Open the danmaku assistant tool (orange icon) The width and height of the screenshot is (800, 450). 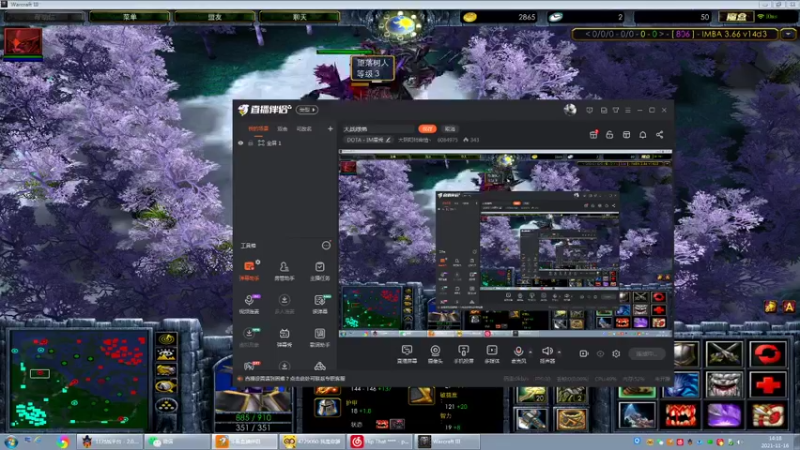(249, 270)
